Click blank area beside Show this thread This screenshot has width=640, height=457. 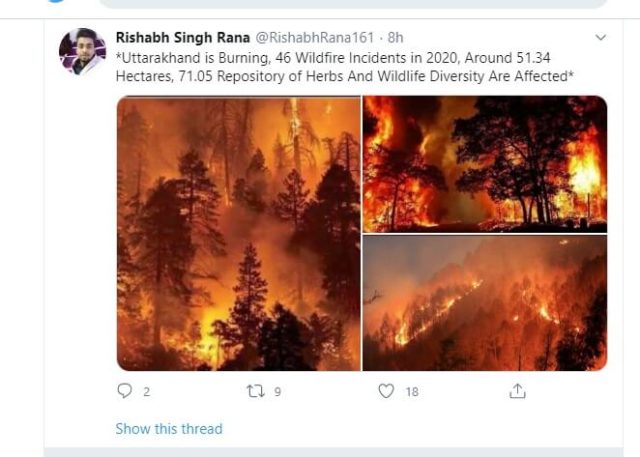[x=420, y=429]
